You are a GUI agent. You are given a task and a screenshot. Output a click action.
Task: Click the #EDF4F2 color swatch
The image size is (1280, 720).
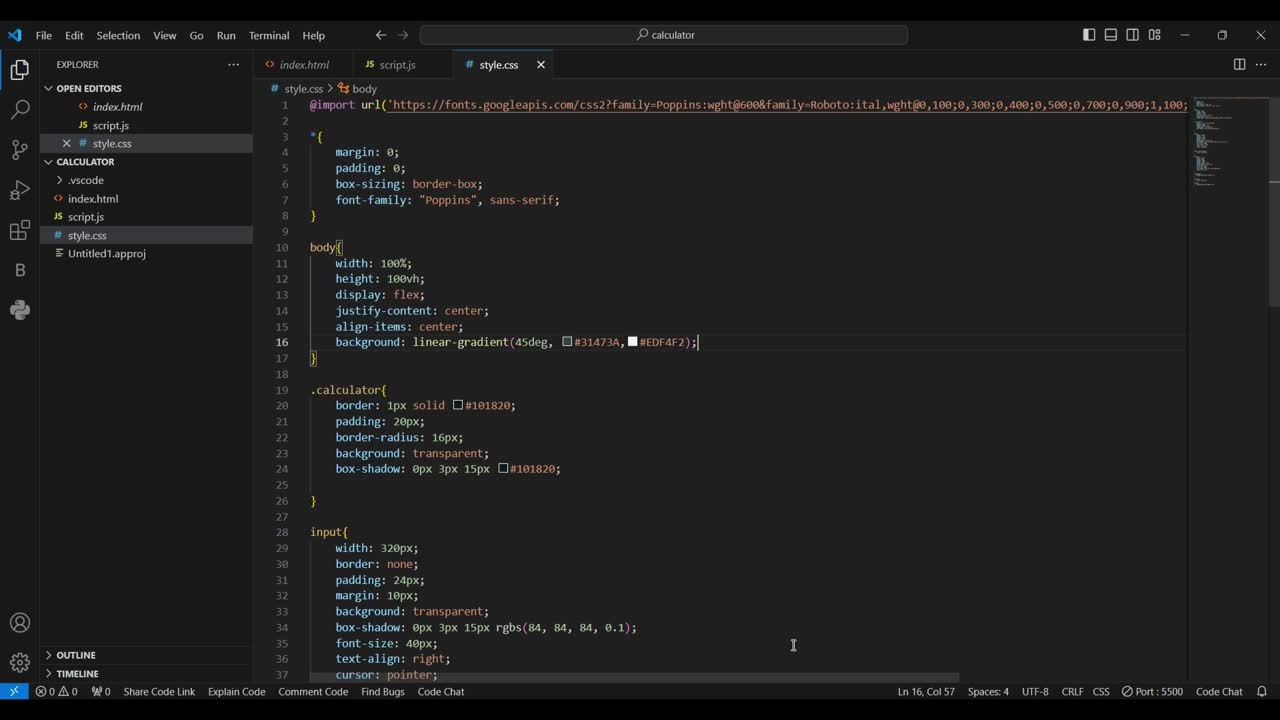(x=632, y=342)
